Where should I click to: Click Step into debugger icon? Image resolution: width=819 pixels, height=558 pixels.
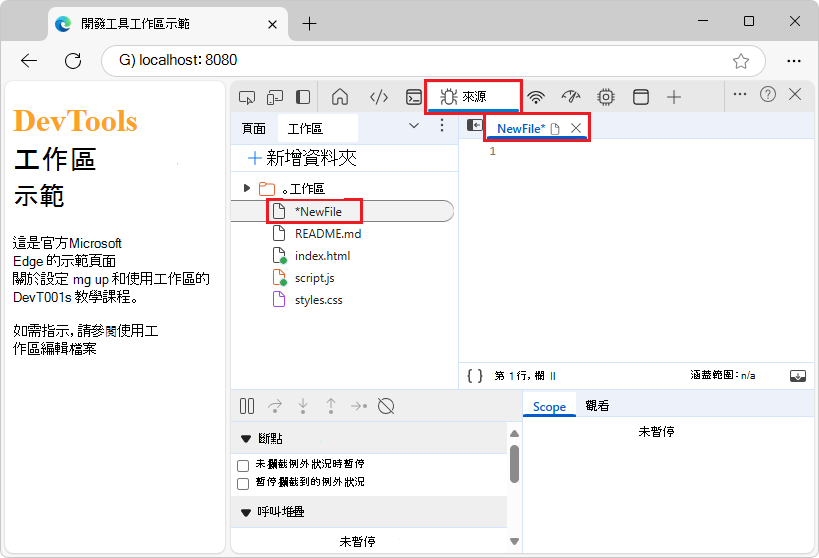tap(303, 406)
